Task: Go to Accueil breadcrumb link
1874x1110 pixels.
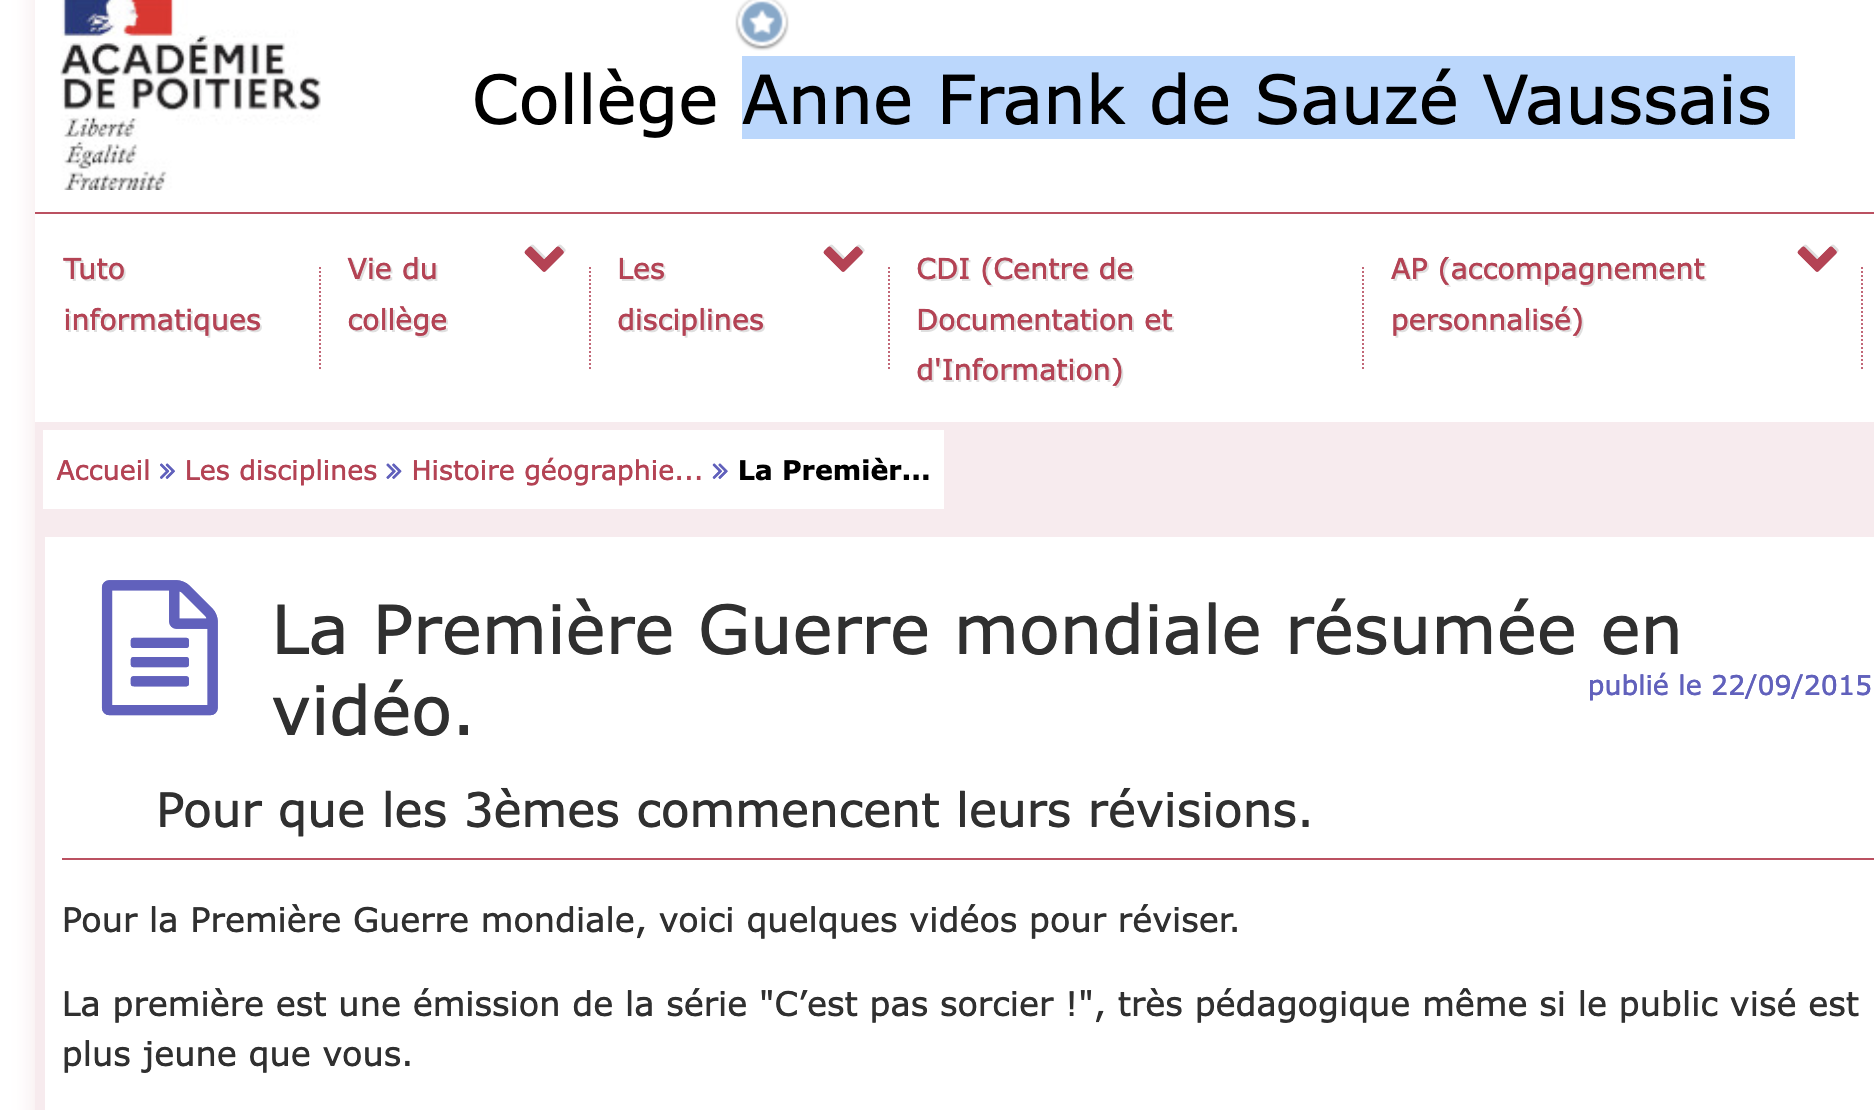Action: tap(103, 471)
